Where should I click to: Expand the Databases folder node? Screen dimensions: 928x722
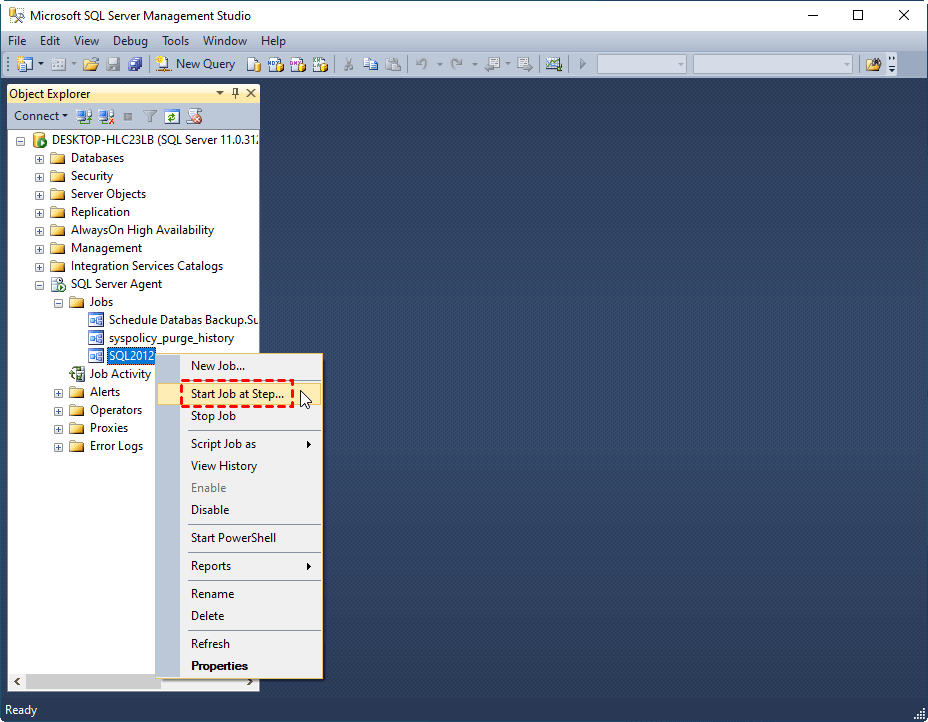pyautogui.click(x=39, y=158)
